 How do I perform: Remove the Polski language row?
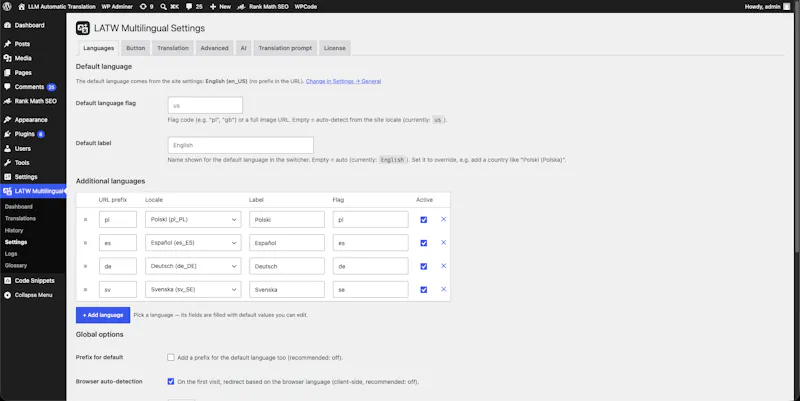coord(443,219)
